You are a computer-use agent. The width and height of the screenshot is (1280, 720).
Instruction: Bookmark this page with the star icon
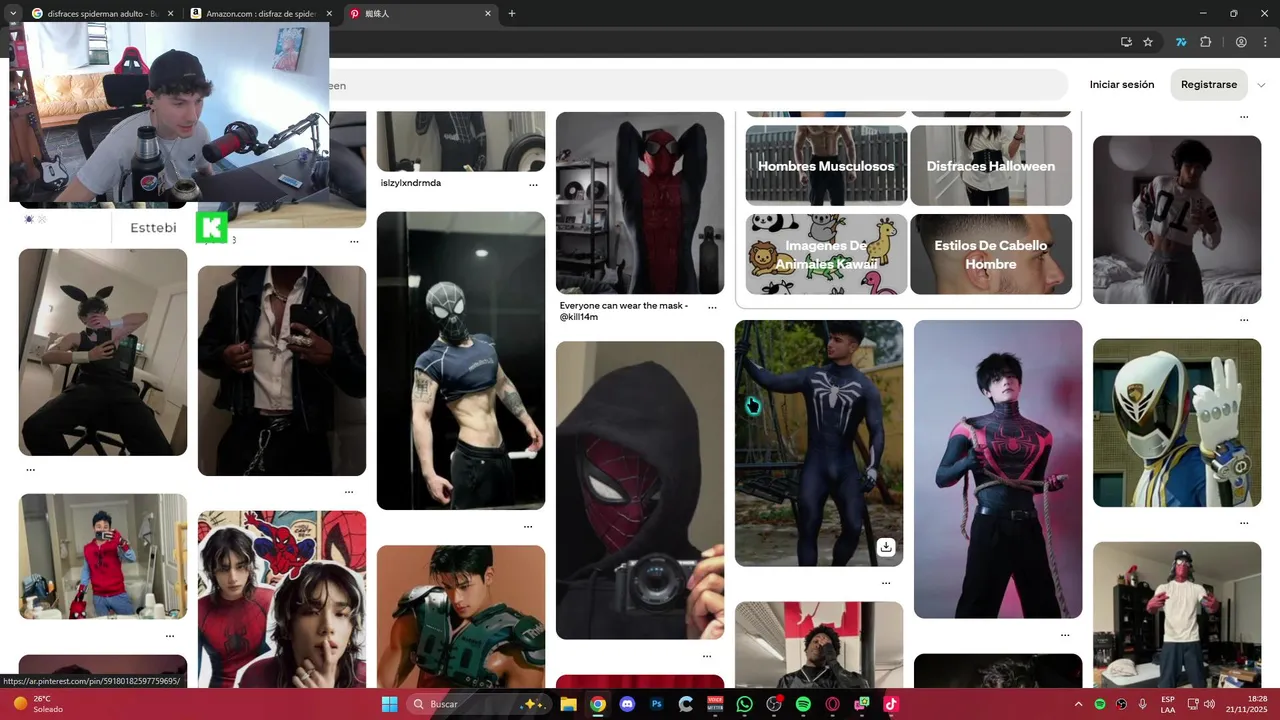click(1148, 42)
